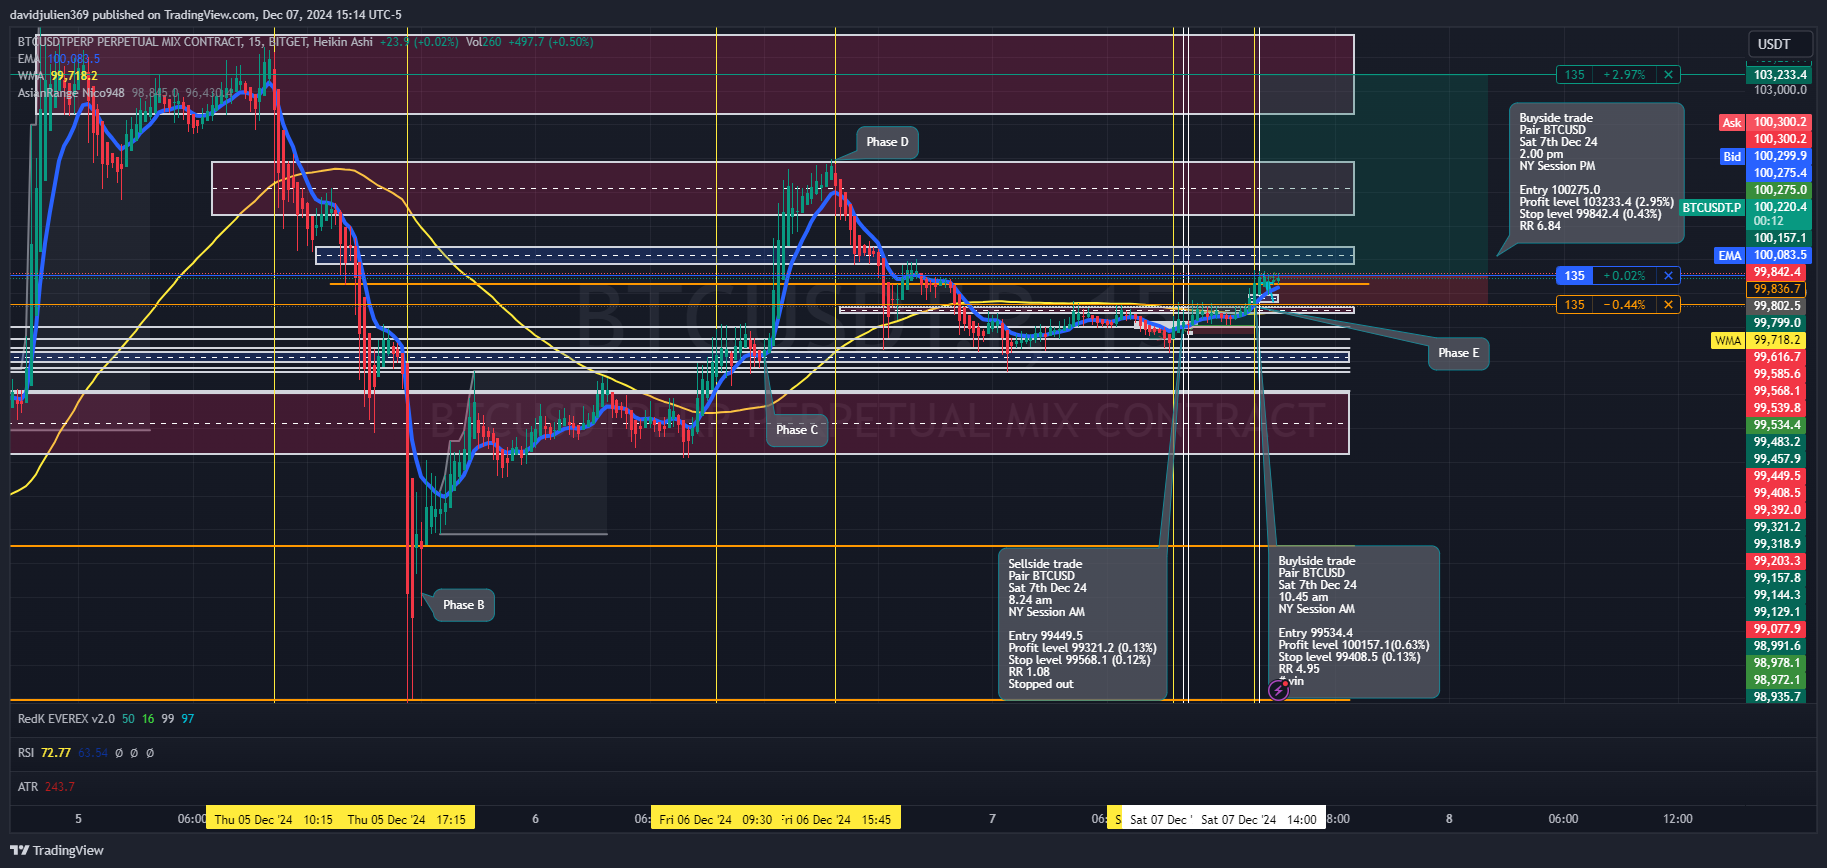Select the Buyside trade note at 10.45 am
The image size is (1827, 868).
(x=1353, y=621)
